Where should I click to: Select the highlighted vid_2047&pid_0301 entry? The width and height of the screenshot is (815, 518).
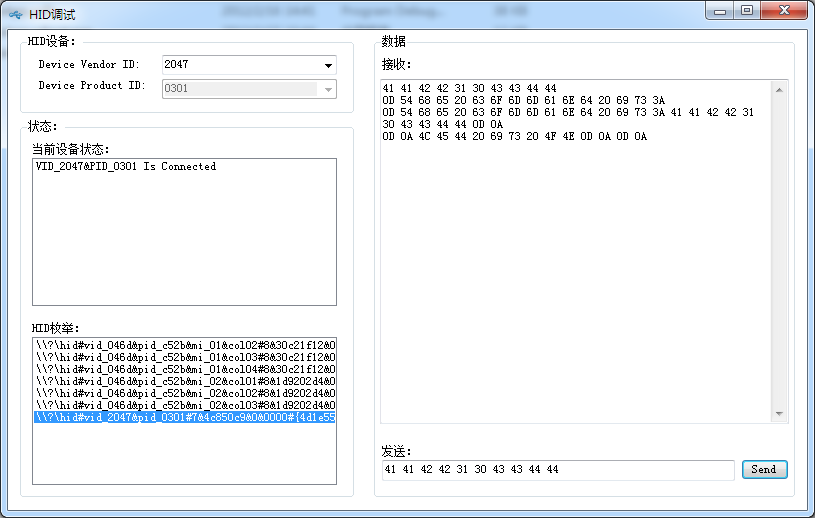(185, 417)
